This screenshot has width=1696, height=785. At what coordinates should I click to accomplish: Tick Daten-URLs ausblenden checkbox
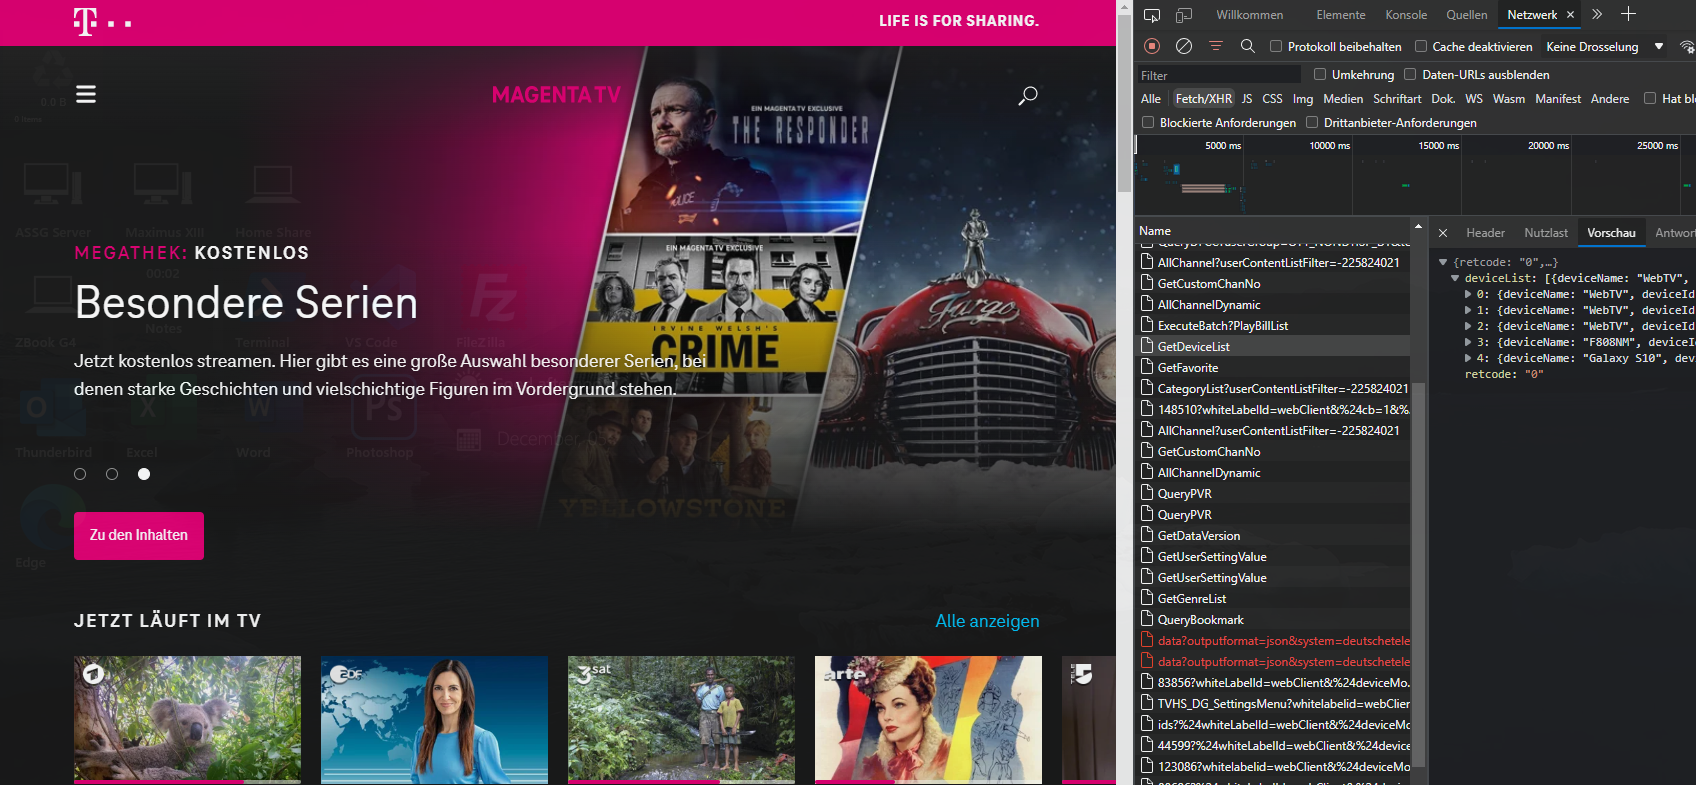(1410, 74)
